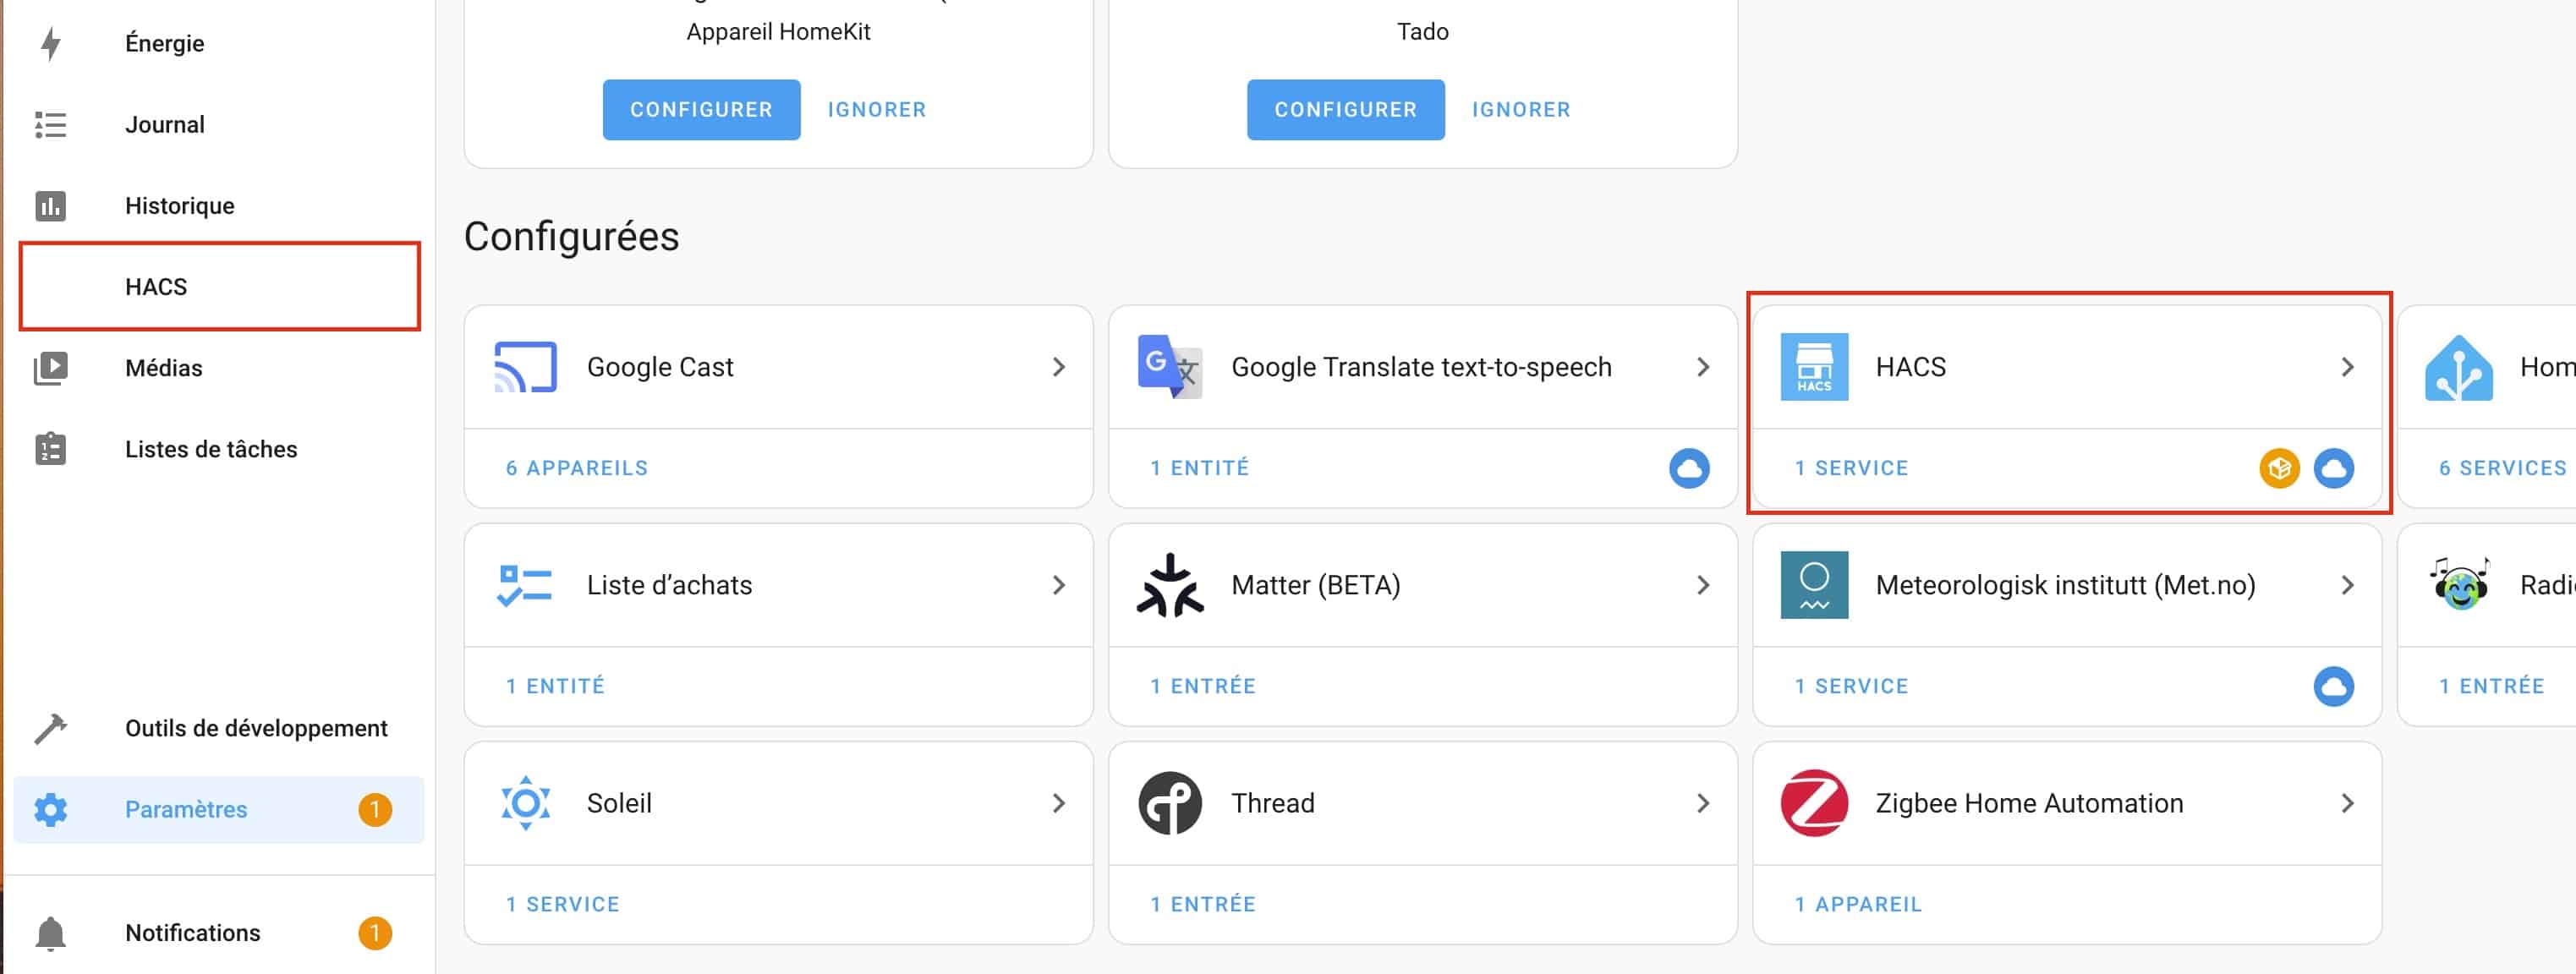Open 1 APPAREIL link under Zigbee
This screenshot has width=2576, height=974.
tap(1858, 904)
